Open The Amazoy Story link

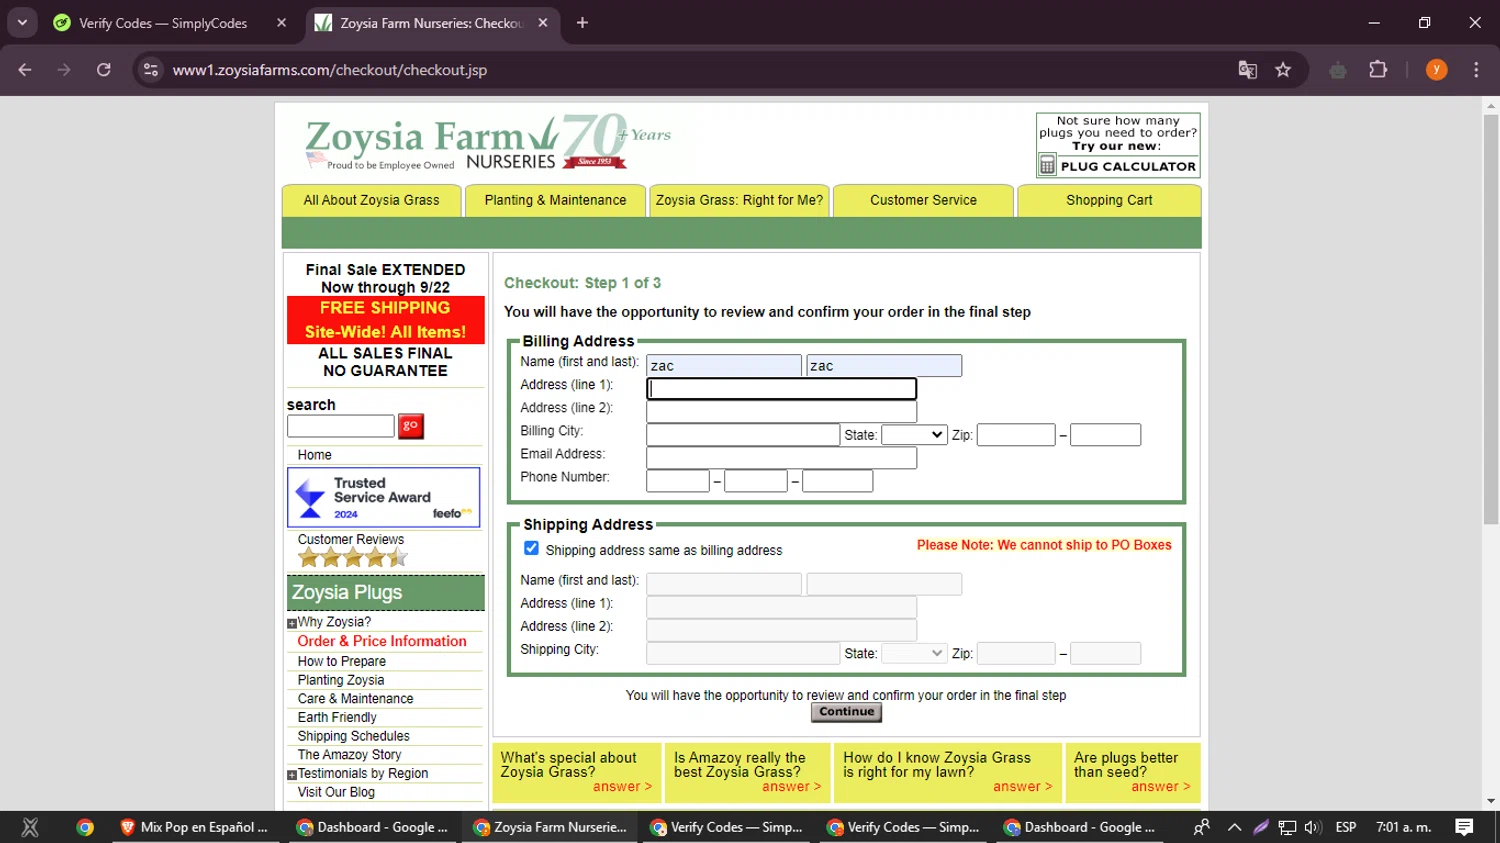point(349,755)
